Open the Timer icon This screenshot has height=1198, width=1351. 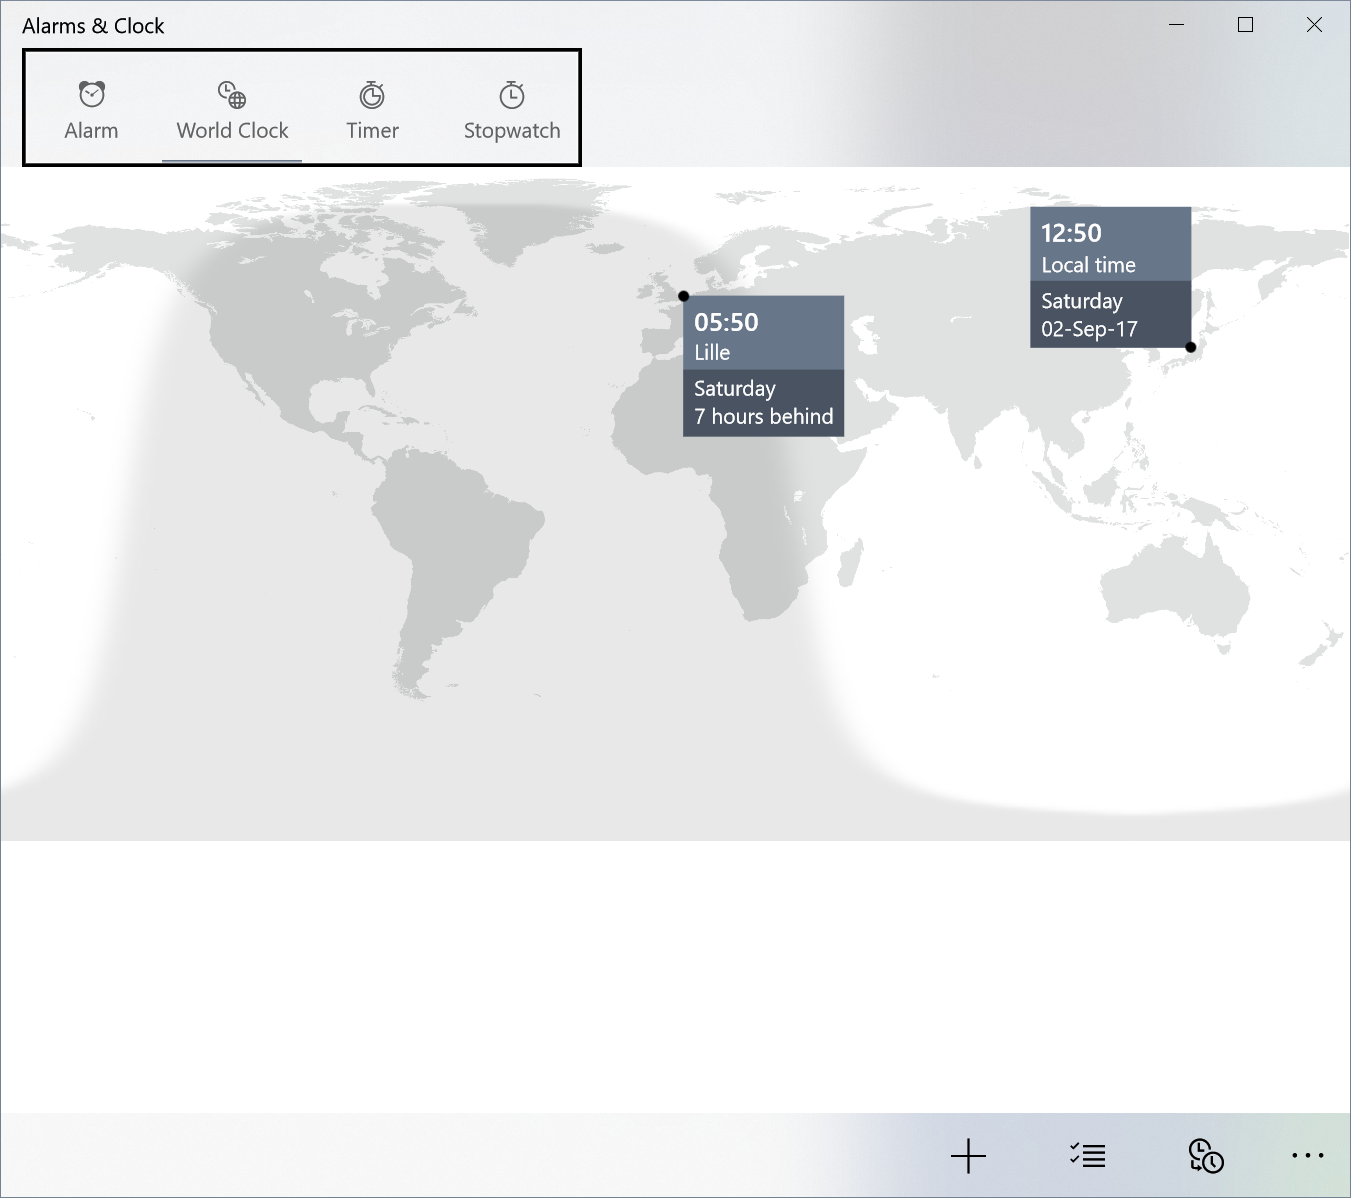(x=372, y=95)
